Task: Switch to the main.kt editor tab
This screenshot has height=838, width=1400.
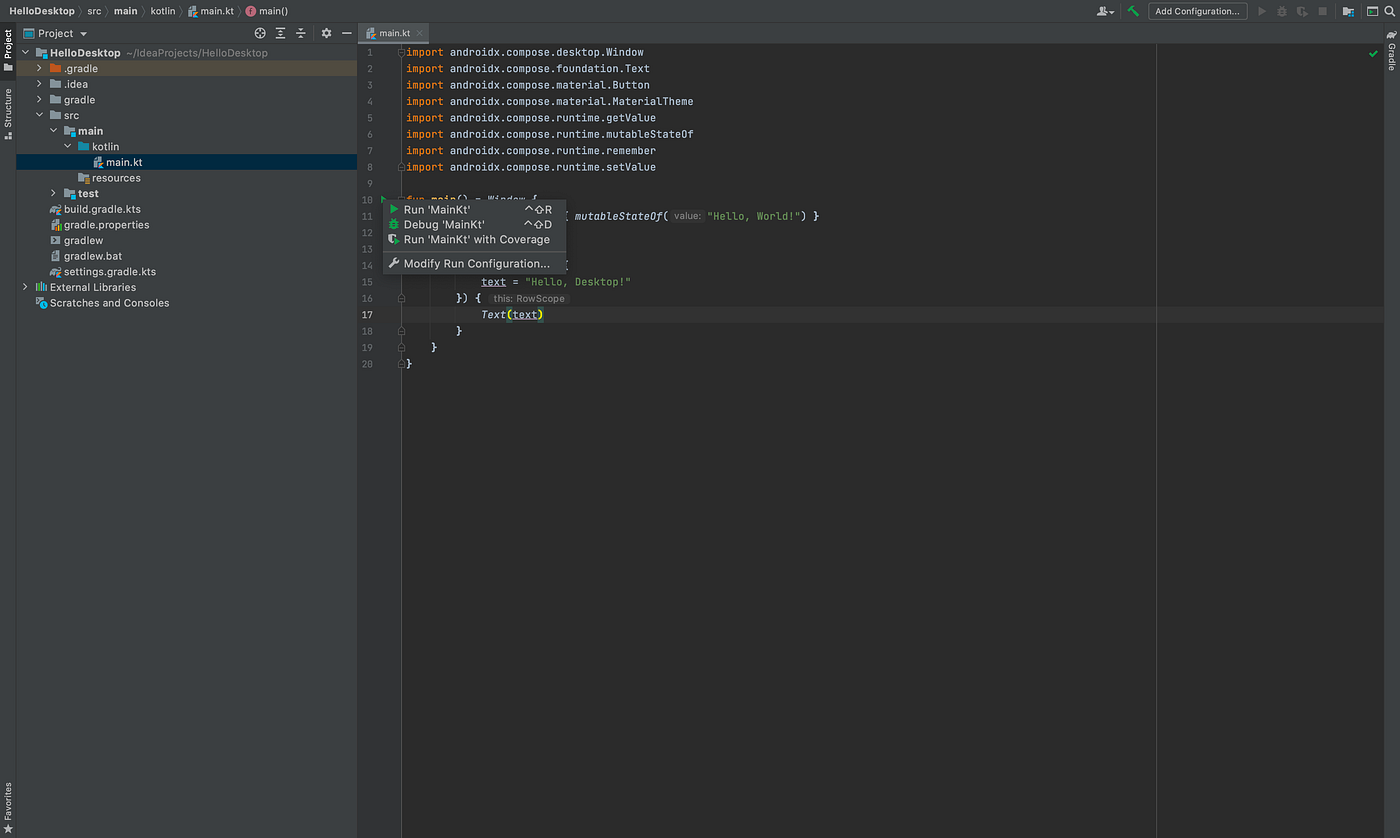Action: coord(394,33)
